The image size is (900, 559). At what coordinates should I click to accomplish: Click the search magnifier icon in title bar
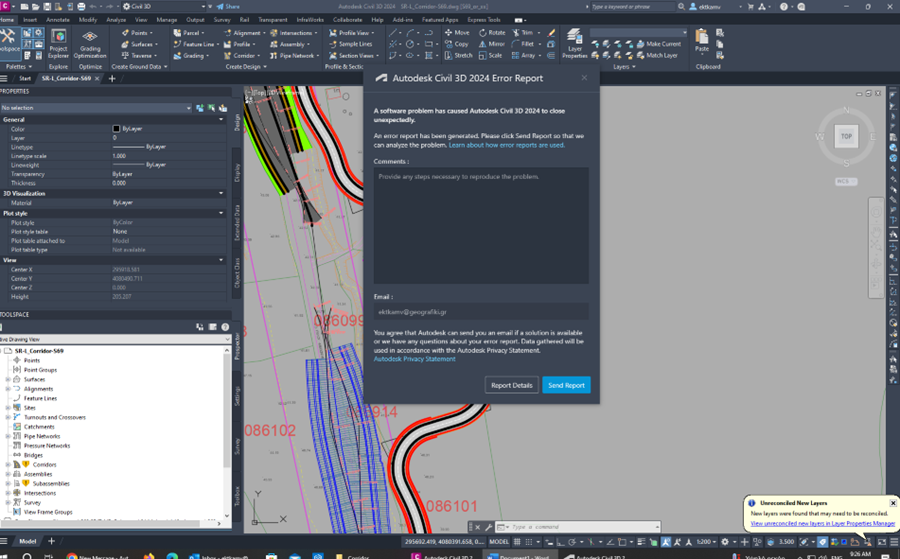[681, 6]
